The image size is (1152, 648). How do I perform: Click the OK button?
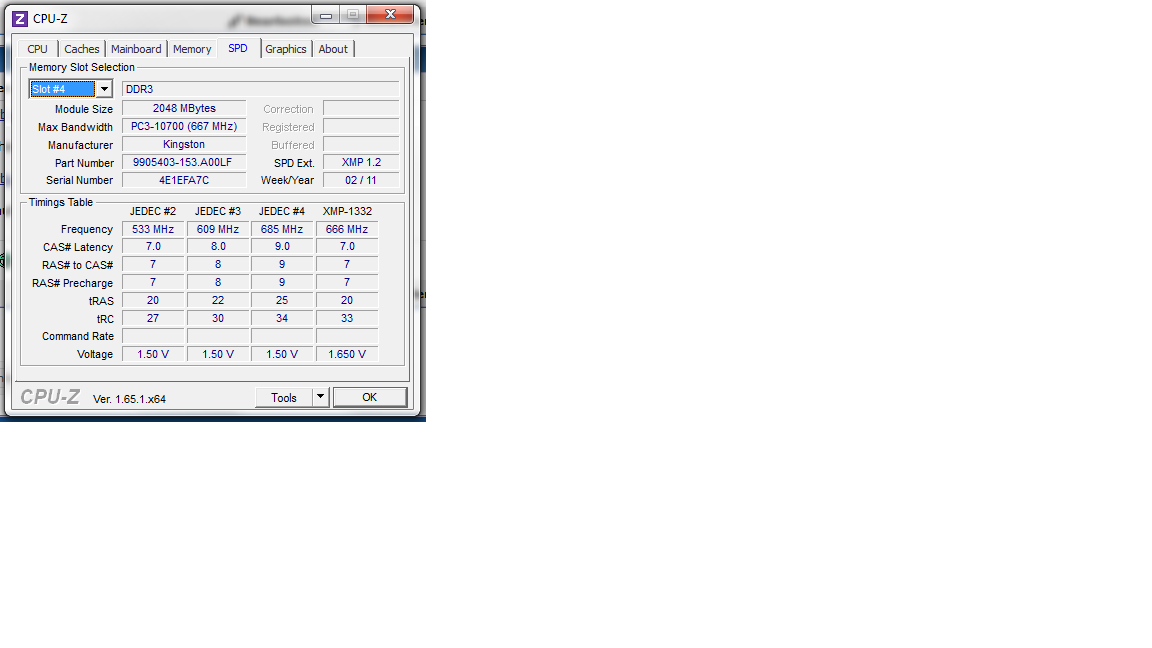pos(370,397)
